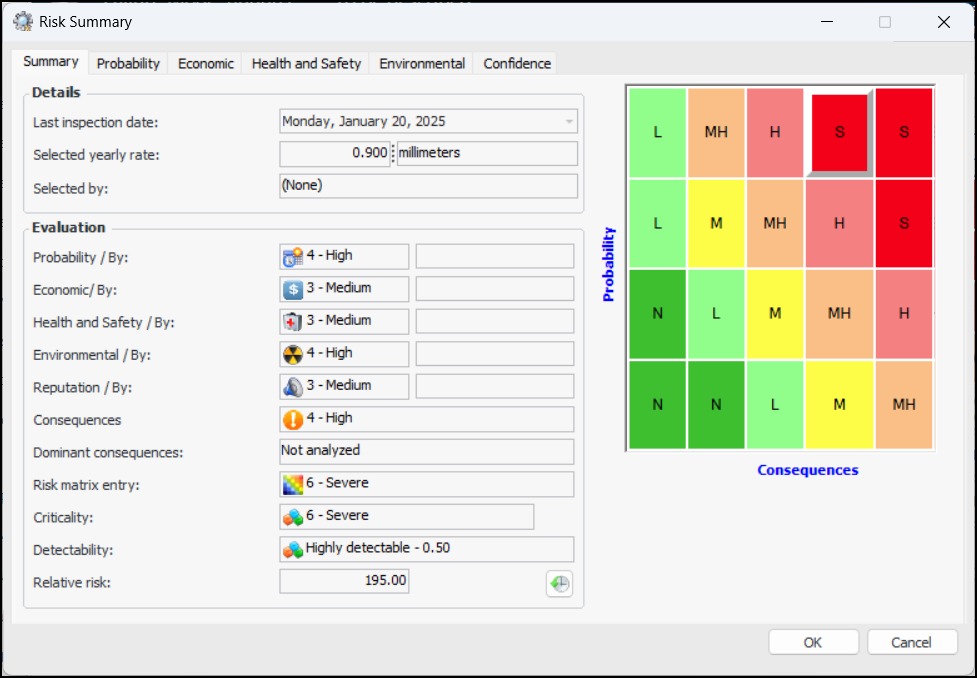Viewport: 977px width, 678px height.
Task: Click the Relative risk 195.00 field
Action: 344,581
